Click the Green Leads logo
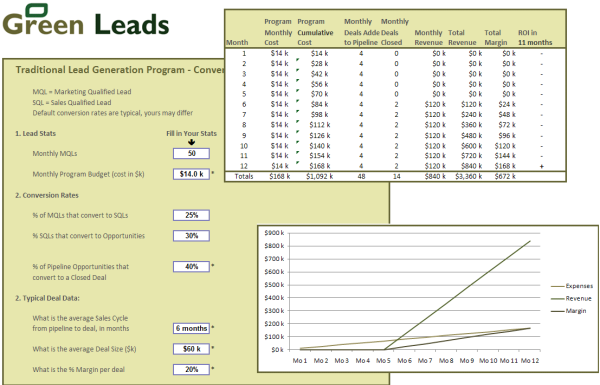Viewport: 600px width, 385px height. pyautogui.click(x=86, y=20)
